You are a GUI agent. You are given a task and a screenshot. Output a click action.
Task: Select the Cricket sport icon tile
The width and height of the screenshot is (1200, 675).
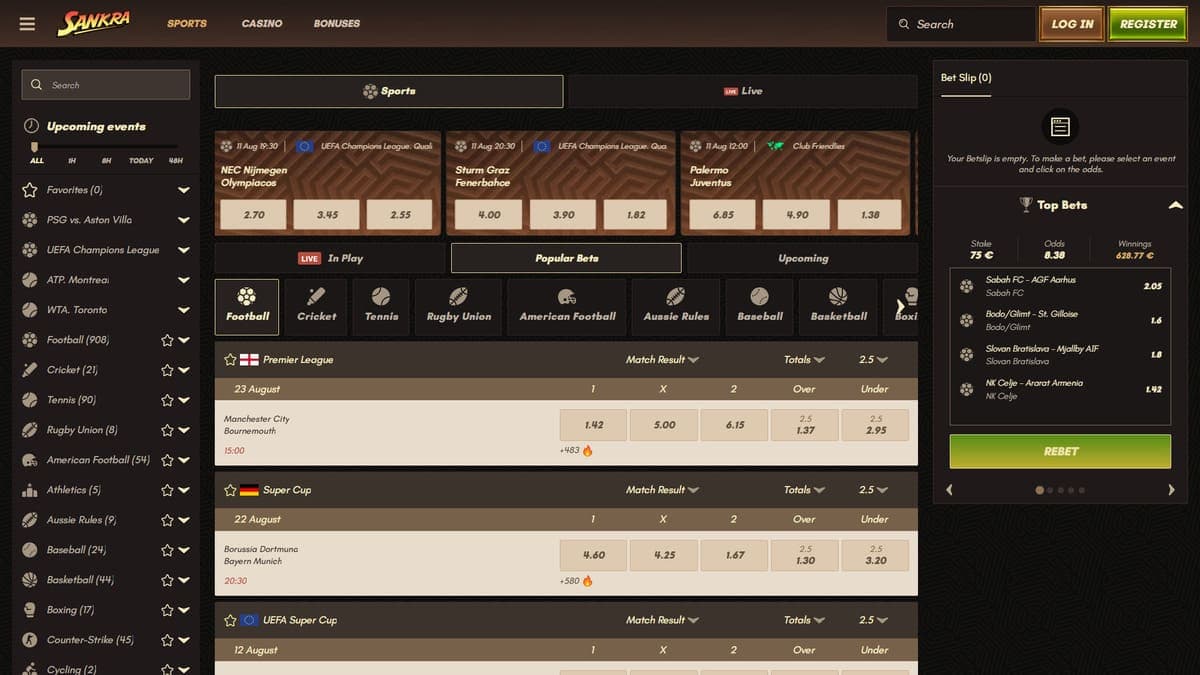pos(316,307)
